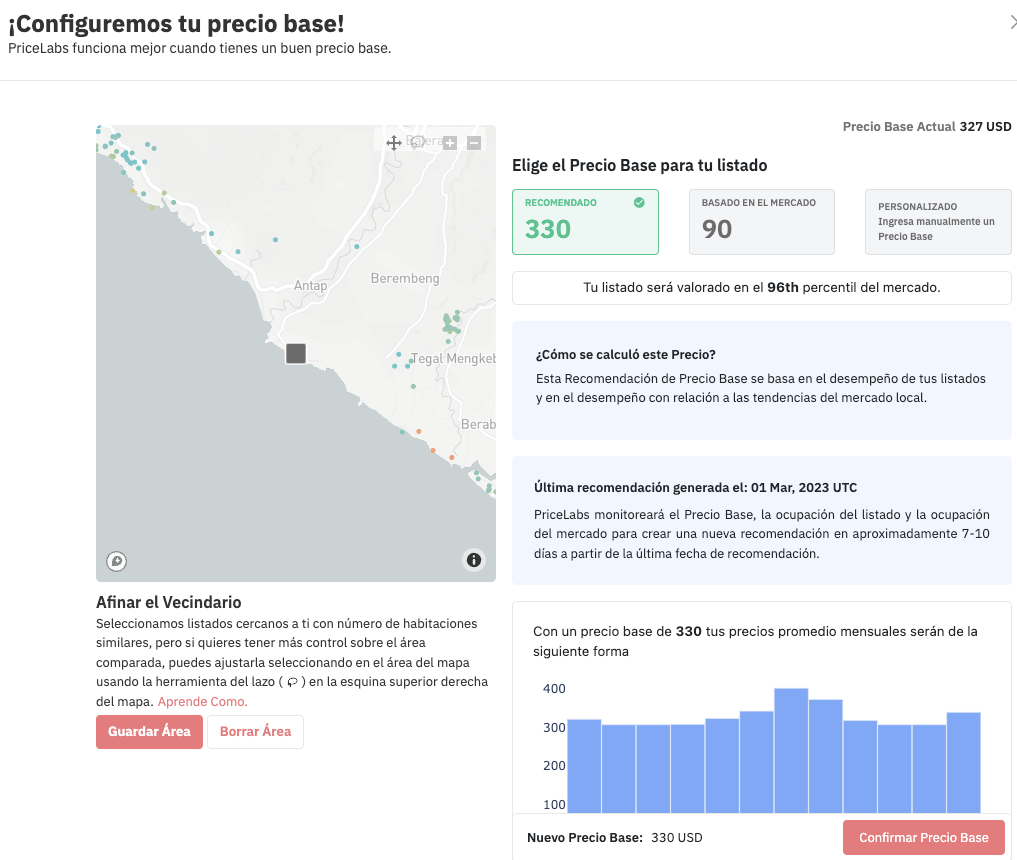Click the Mapbox logo on the map
The image size is (1017, 860).
click(x=117, y=560)
